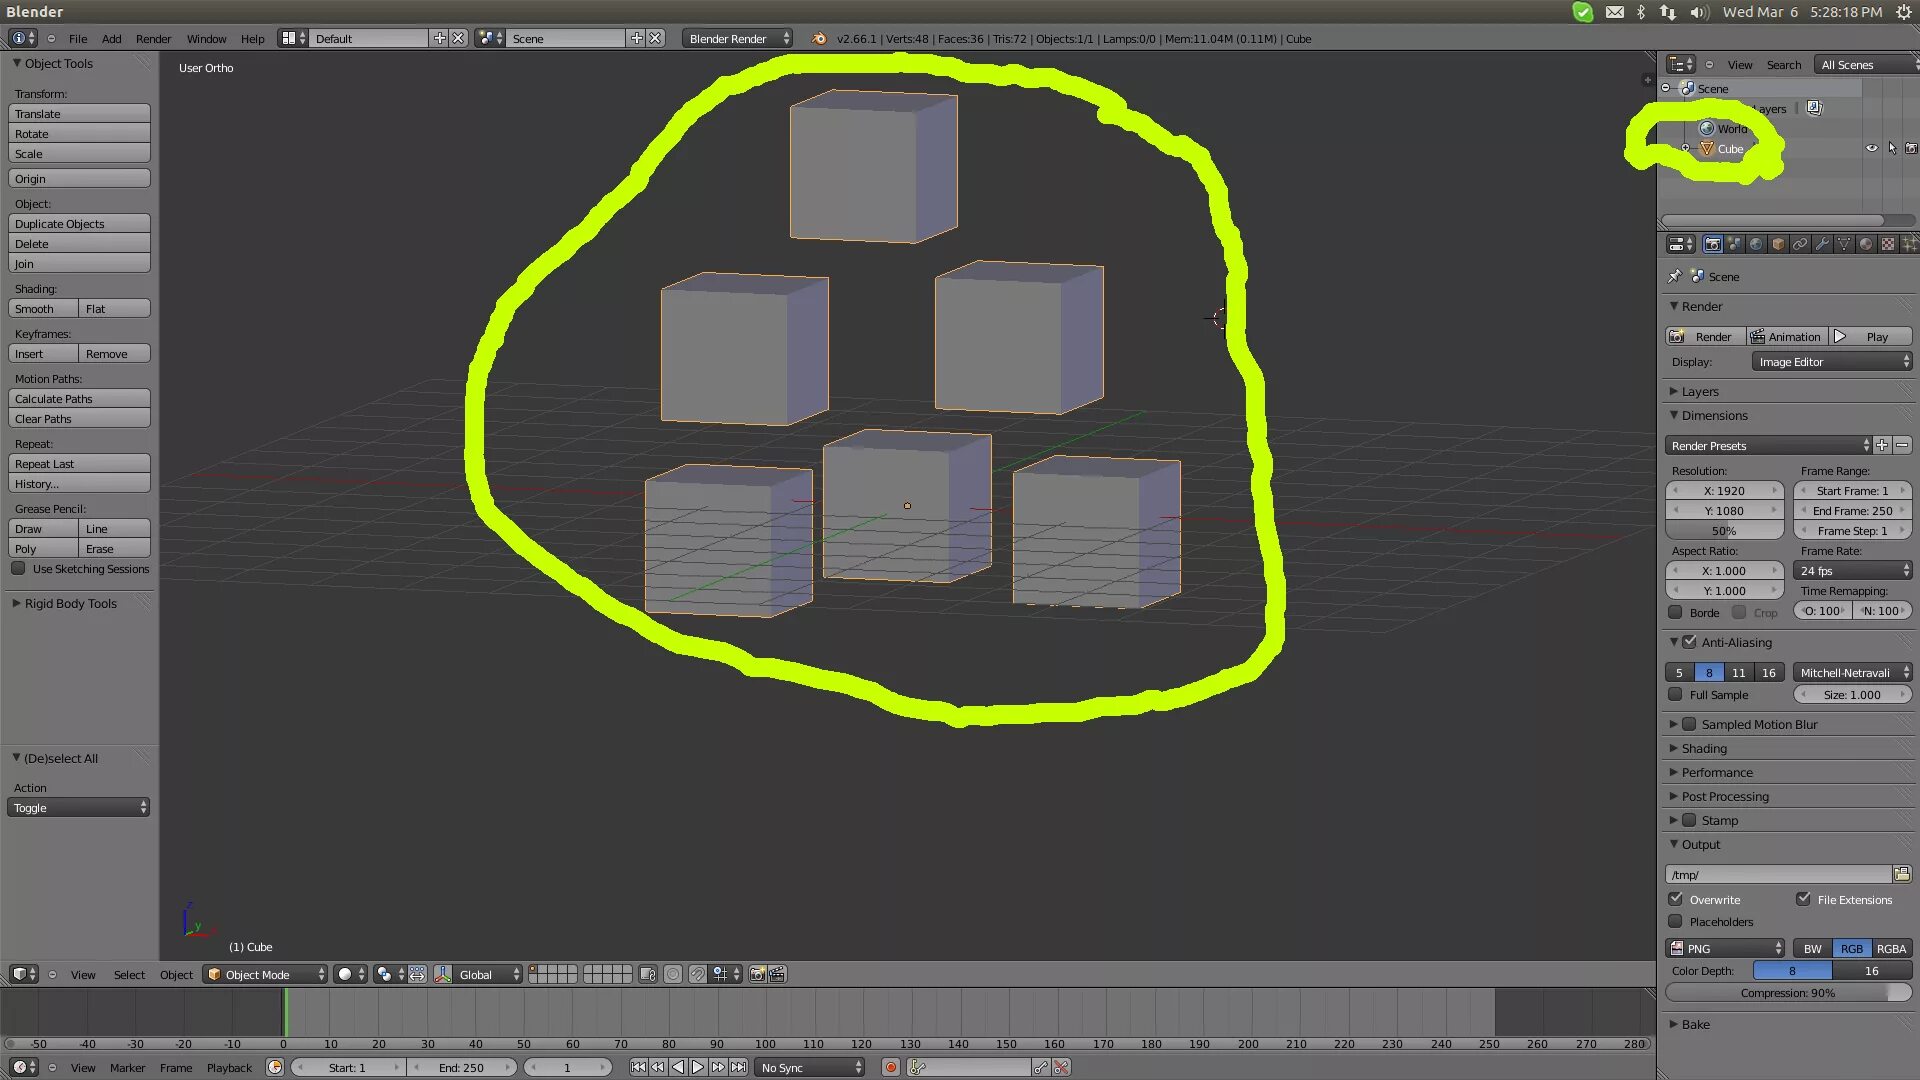Open the 24 fps frame rate dropdown
The width and height of the screenshot is (1920, 1080).
coord(1853,570)
